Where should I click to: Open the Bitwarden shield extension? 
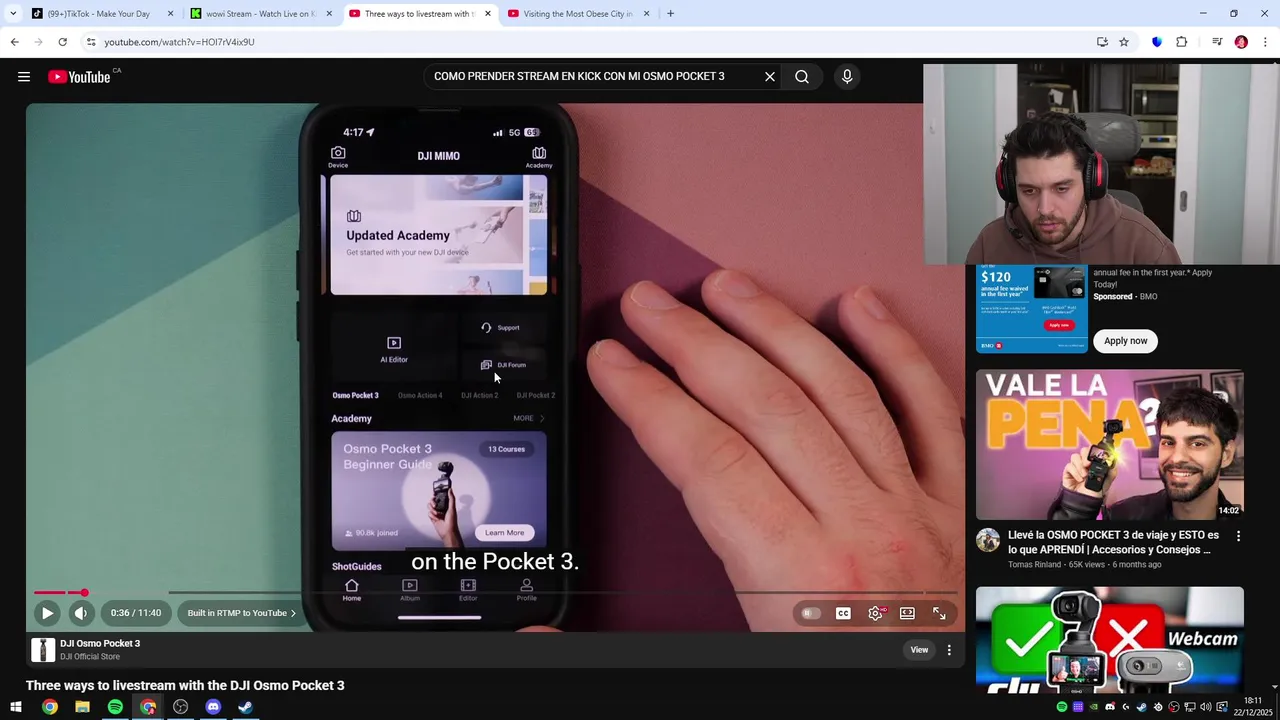1157,42
